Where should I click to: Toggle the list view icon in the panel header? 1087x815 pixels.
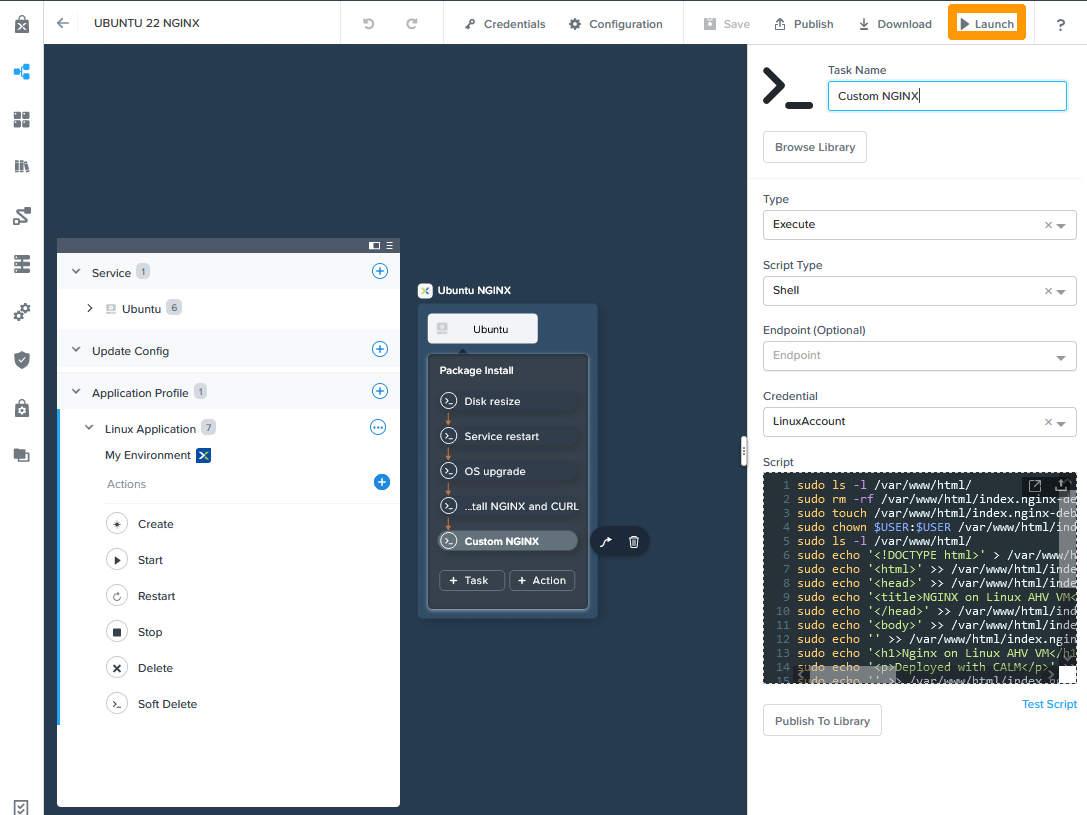coord(388,245)
